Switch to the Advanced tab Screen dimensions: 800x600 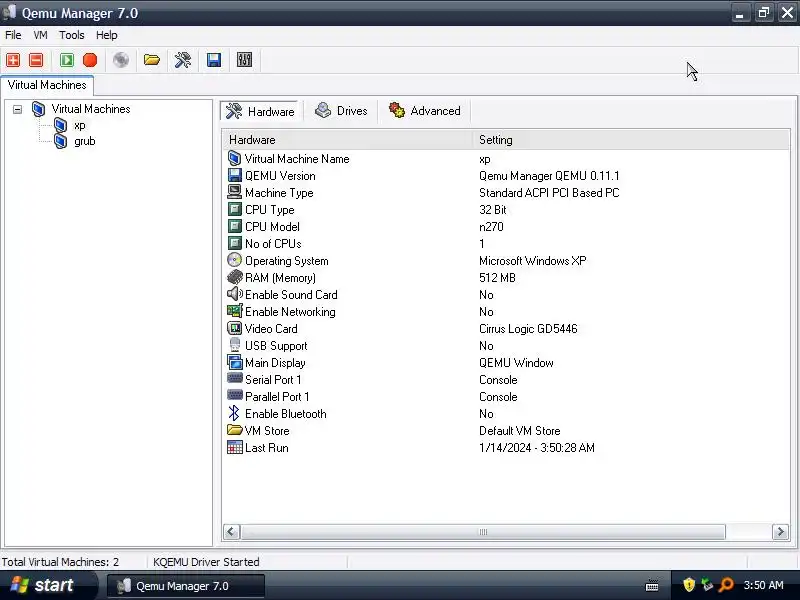point(424,111)
